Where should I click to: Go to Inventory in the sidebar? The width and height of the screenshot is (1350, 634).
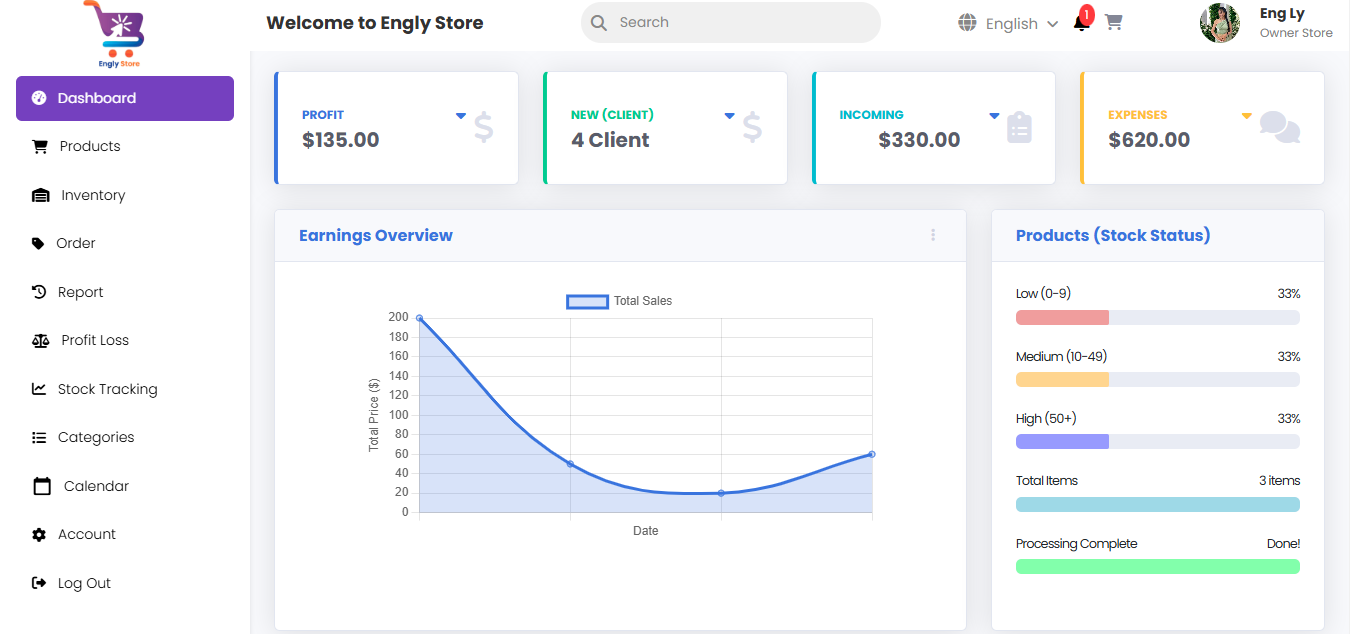point(92,195)
